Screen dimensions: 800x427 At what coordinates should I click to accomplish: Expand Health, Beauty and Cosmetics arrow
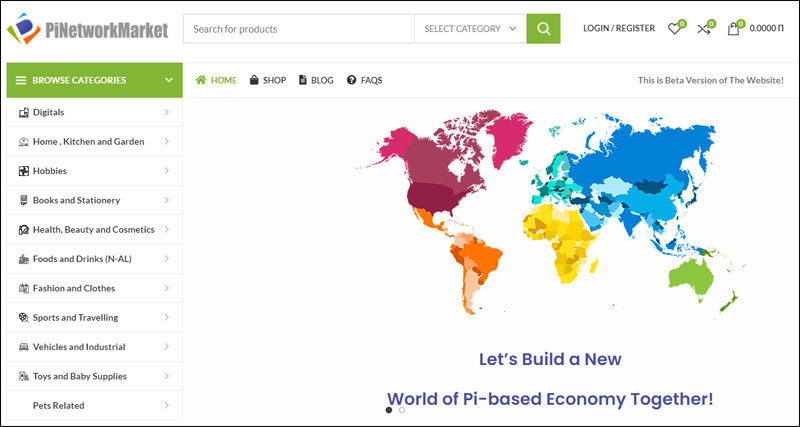click(x=166, y=230)
